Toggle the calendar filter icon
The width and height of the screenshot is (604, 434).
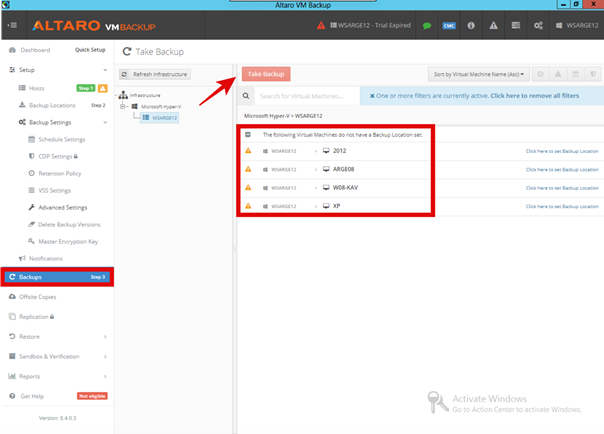pos(575,74)
